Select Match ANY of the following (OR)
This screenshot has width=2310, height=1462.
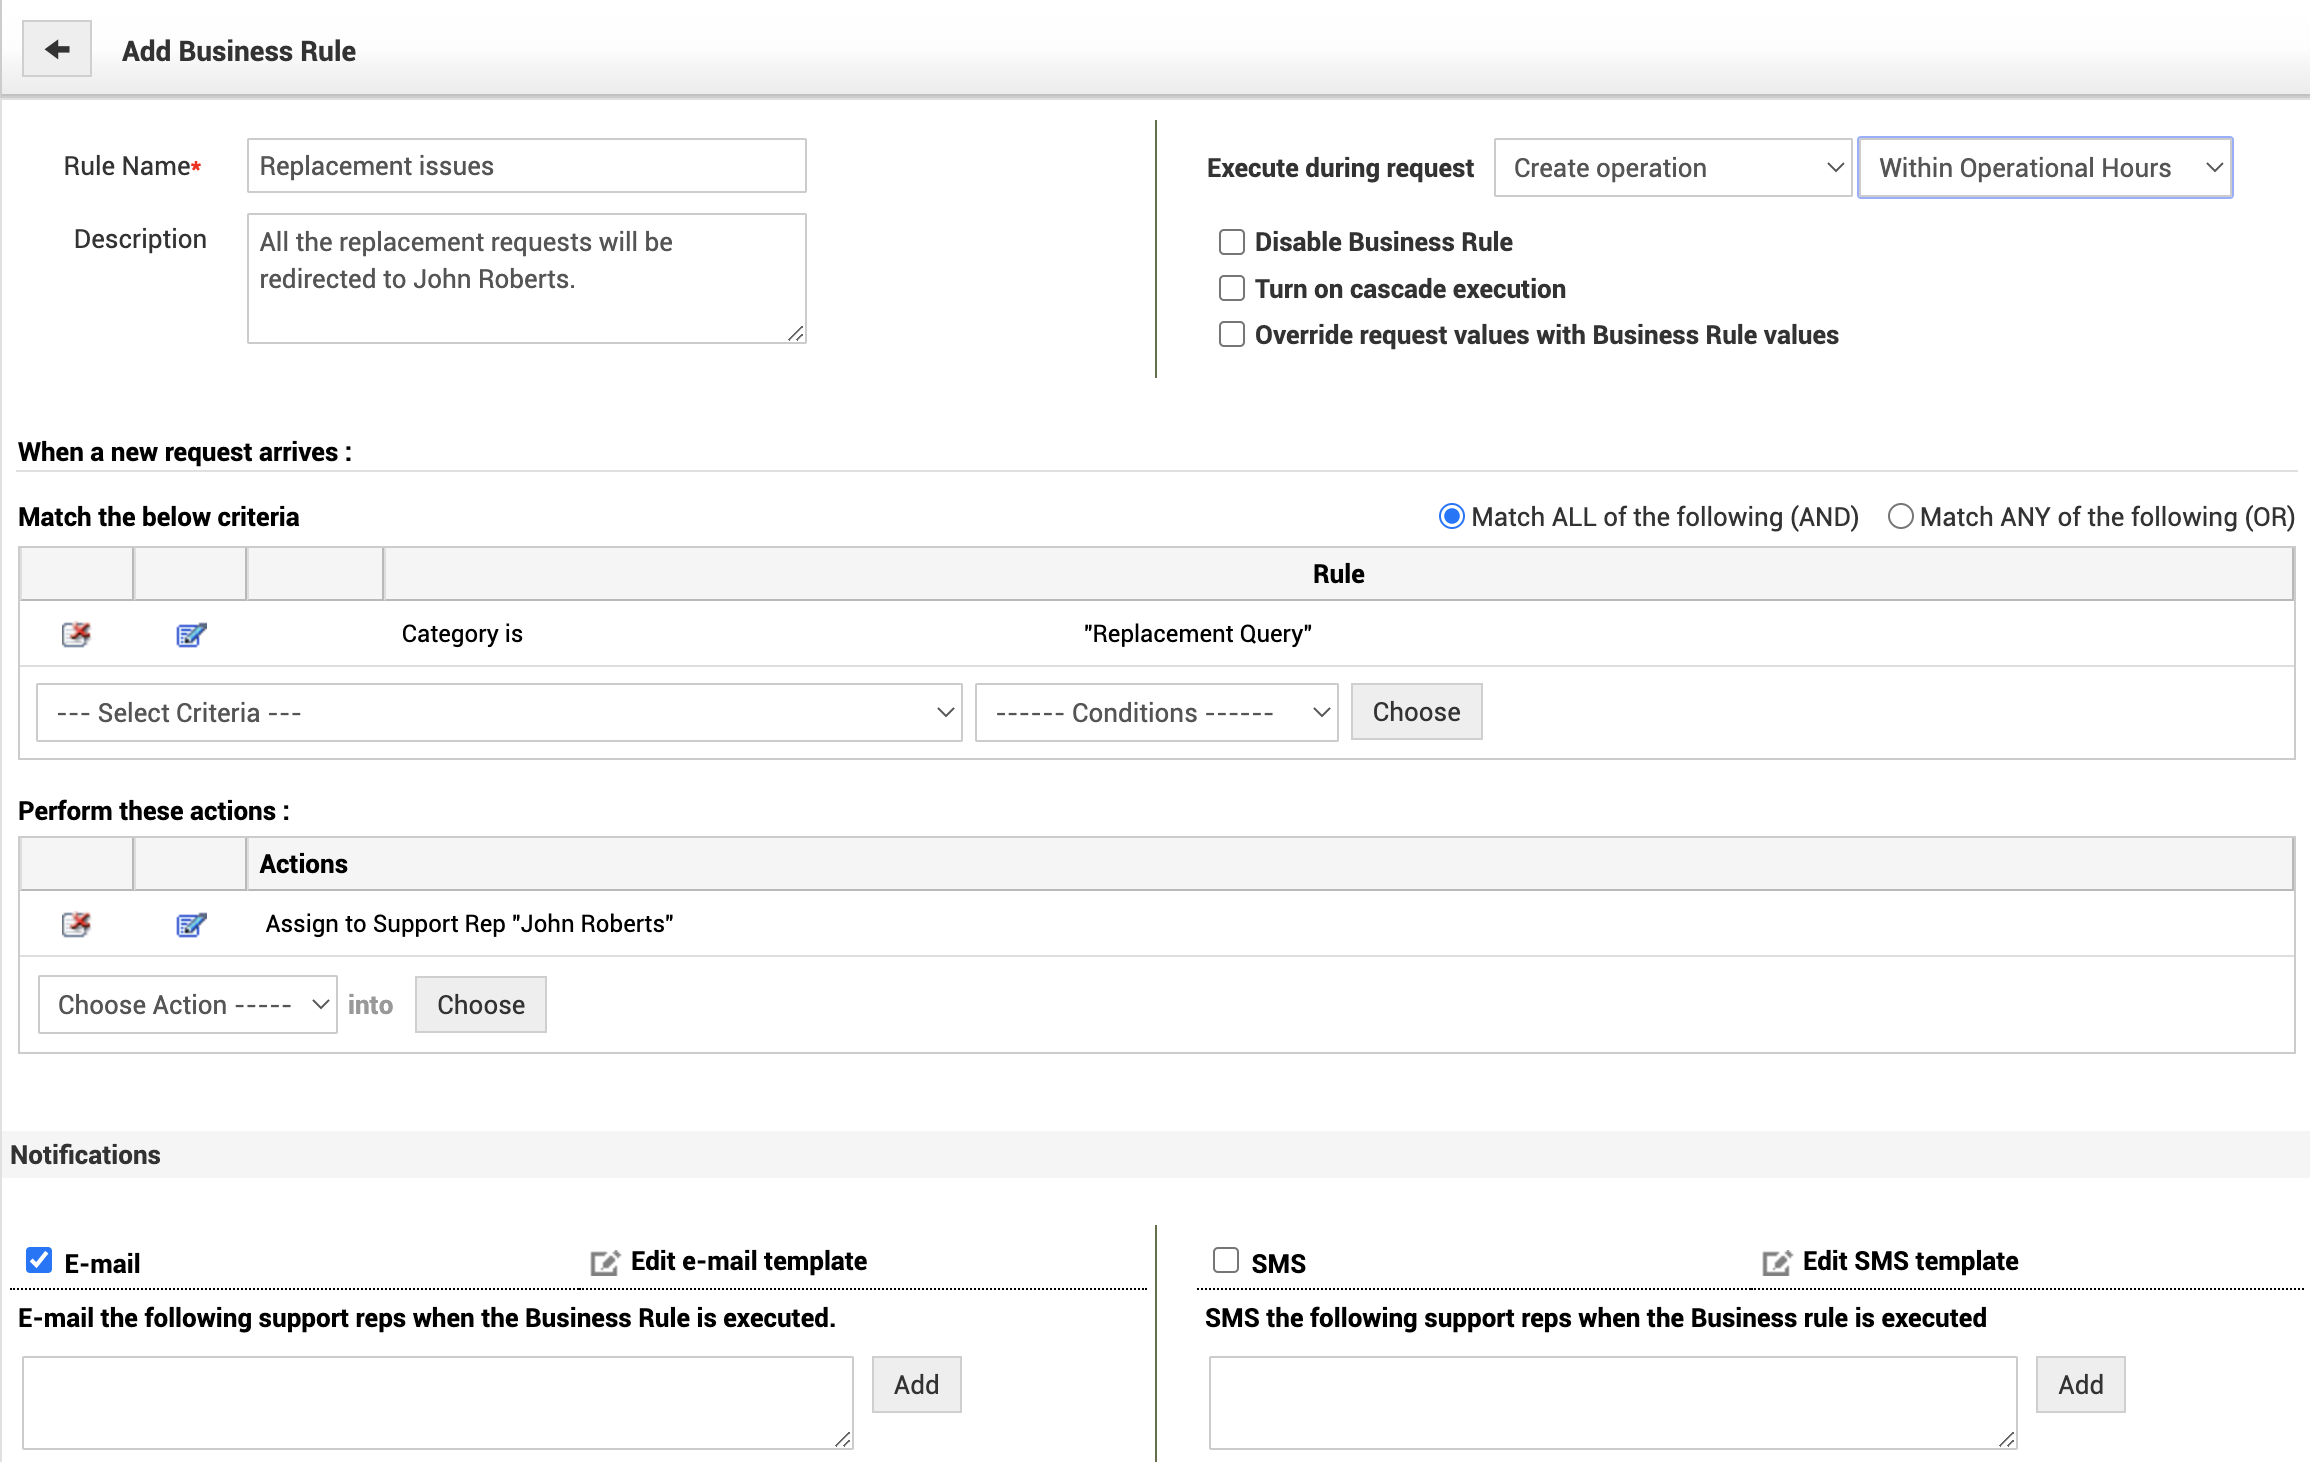(x=1900, y=517)
